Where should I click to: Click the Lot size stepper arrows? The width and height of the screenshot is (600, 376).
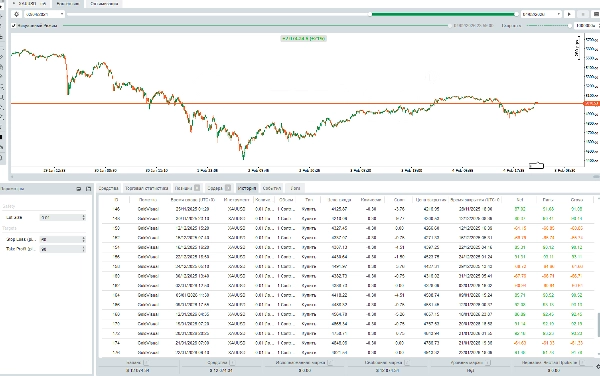pyautogui.click(x=83, y=217)
